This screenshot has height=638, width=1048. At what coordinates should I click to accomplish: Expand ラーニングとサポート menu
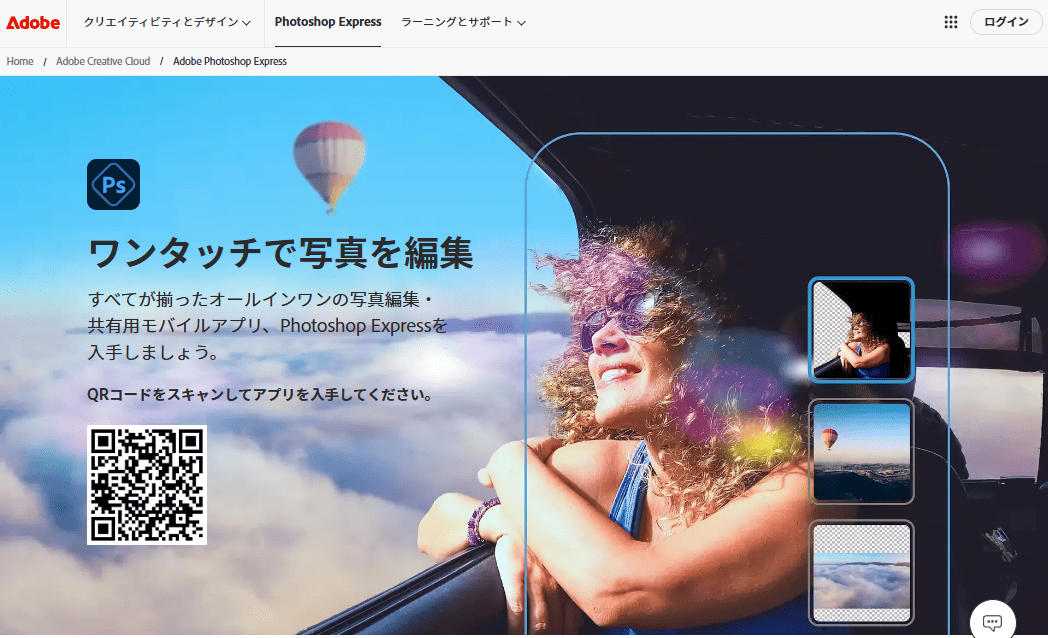(x=463, y=22)
